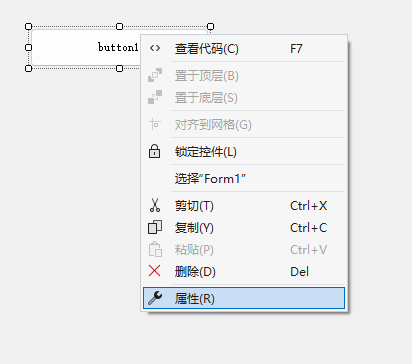Click the Bring to Front icon
This screenshot has width=412, height=364.
(x=155, y=75)
